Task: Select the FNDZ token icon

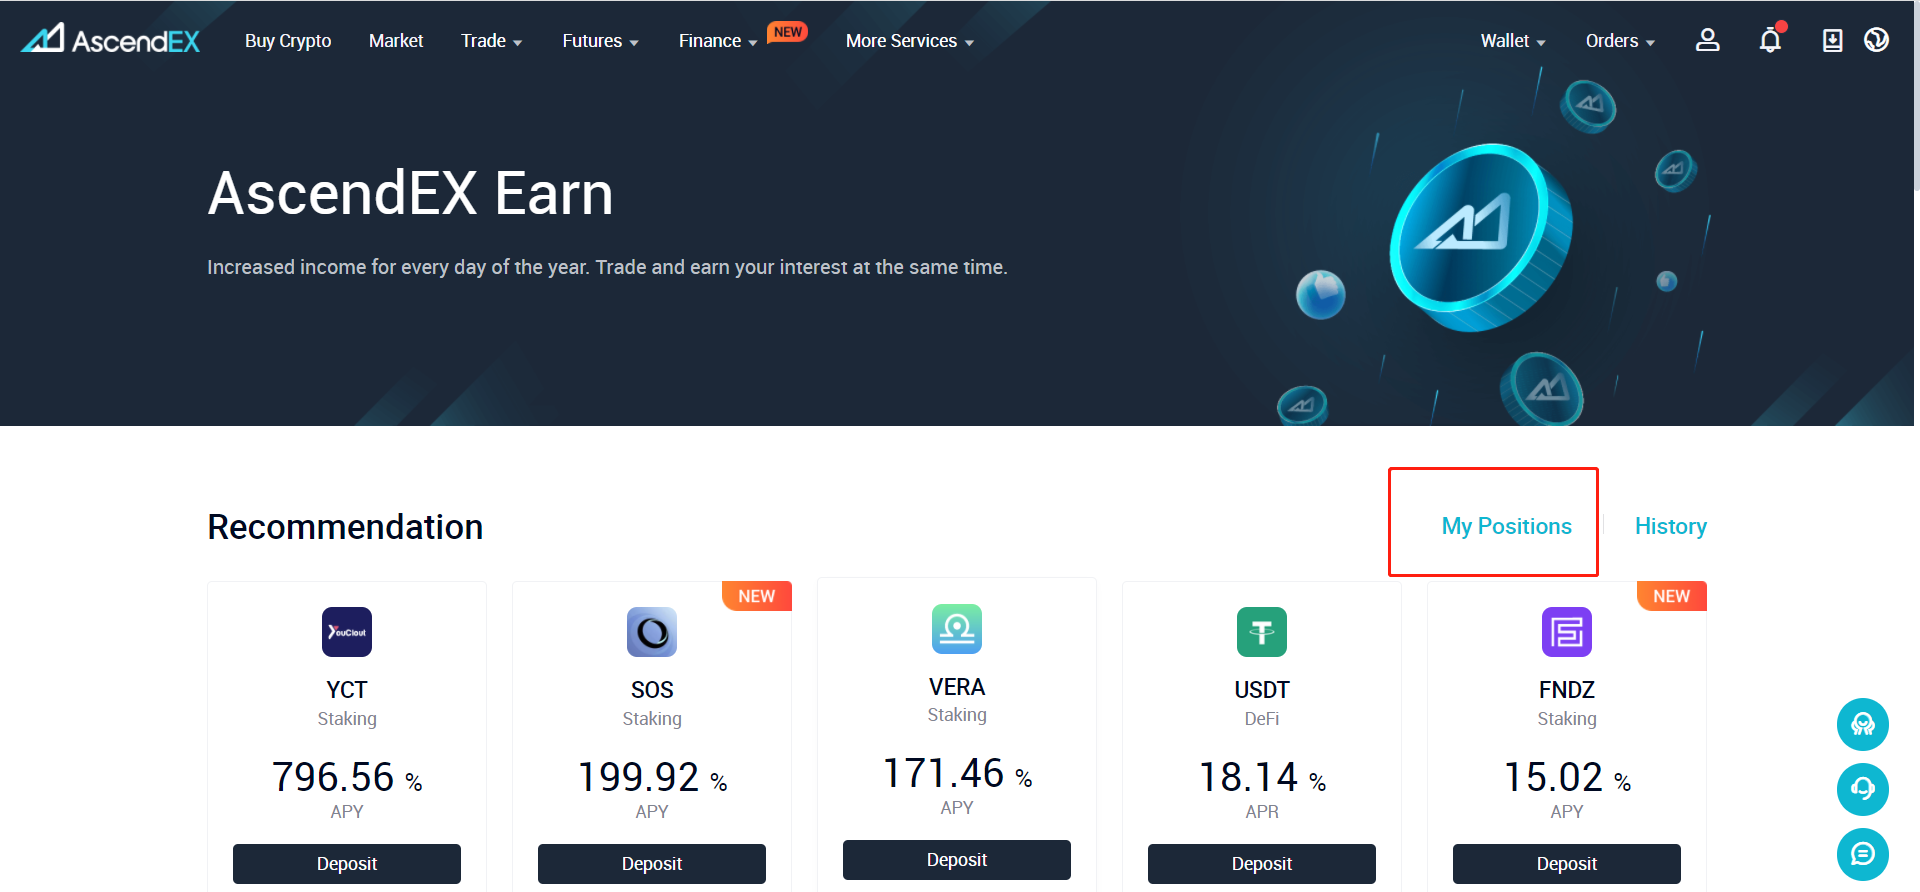Action: coord(1567,632)
